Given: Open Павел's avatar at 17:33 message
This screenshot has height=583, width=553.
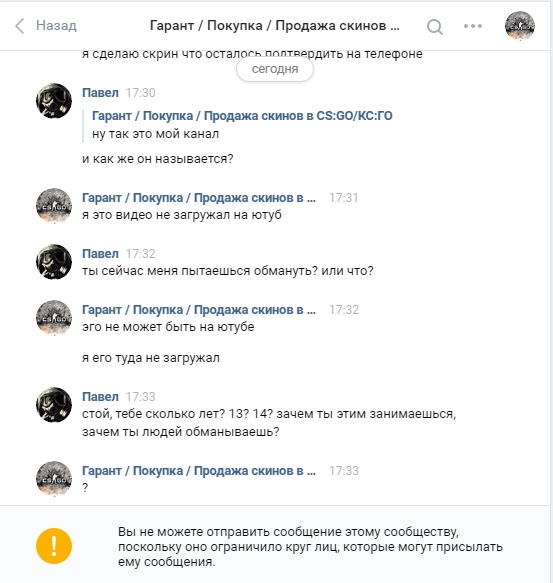Looking at the screenshot, I should click(x=54, y=405).
